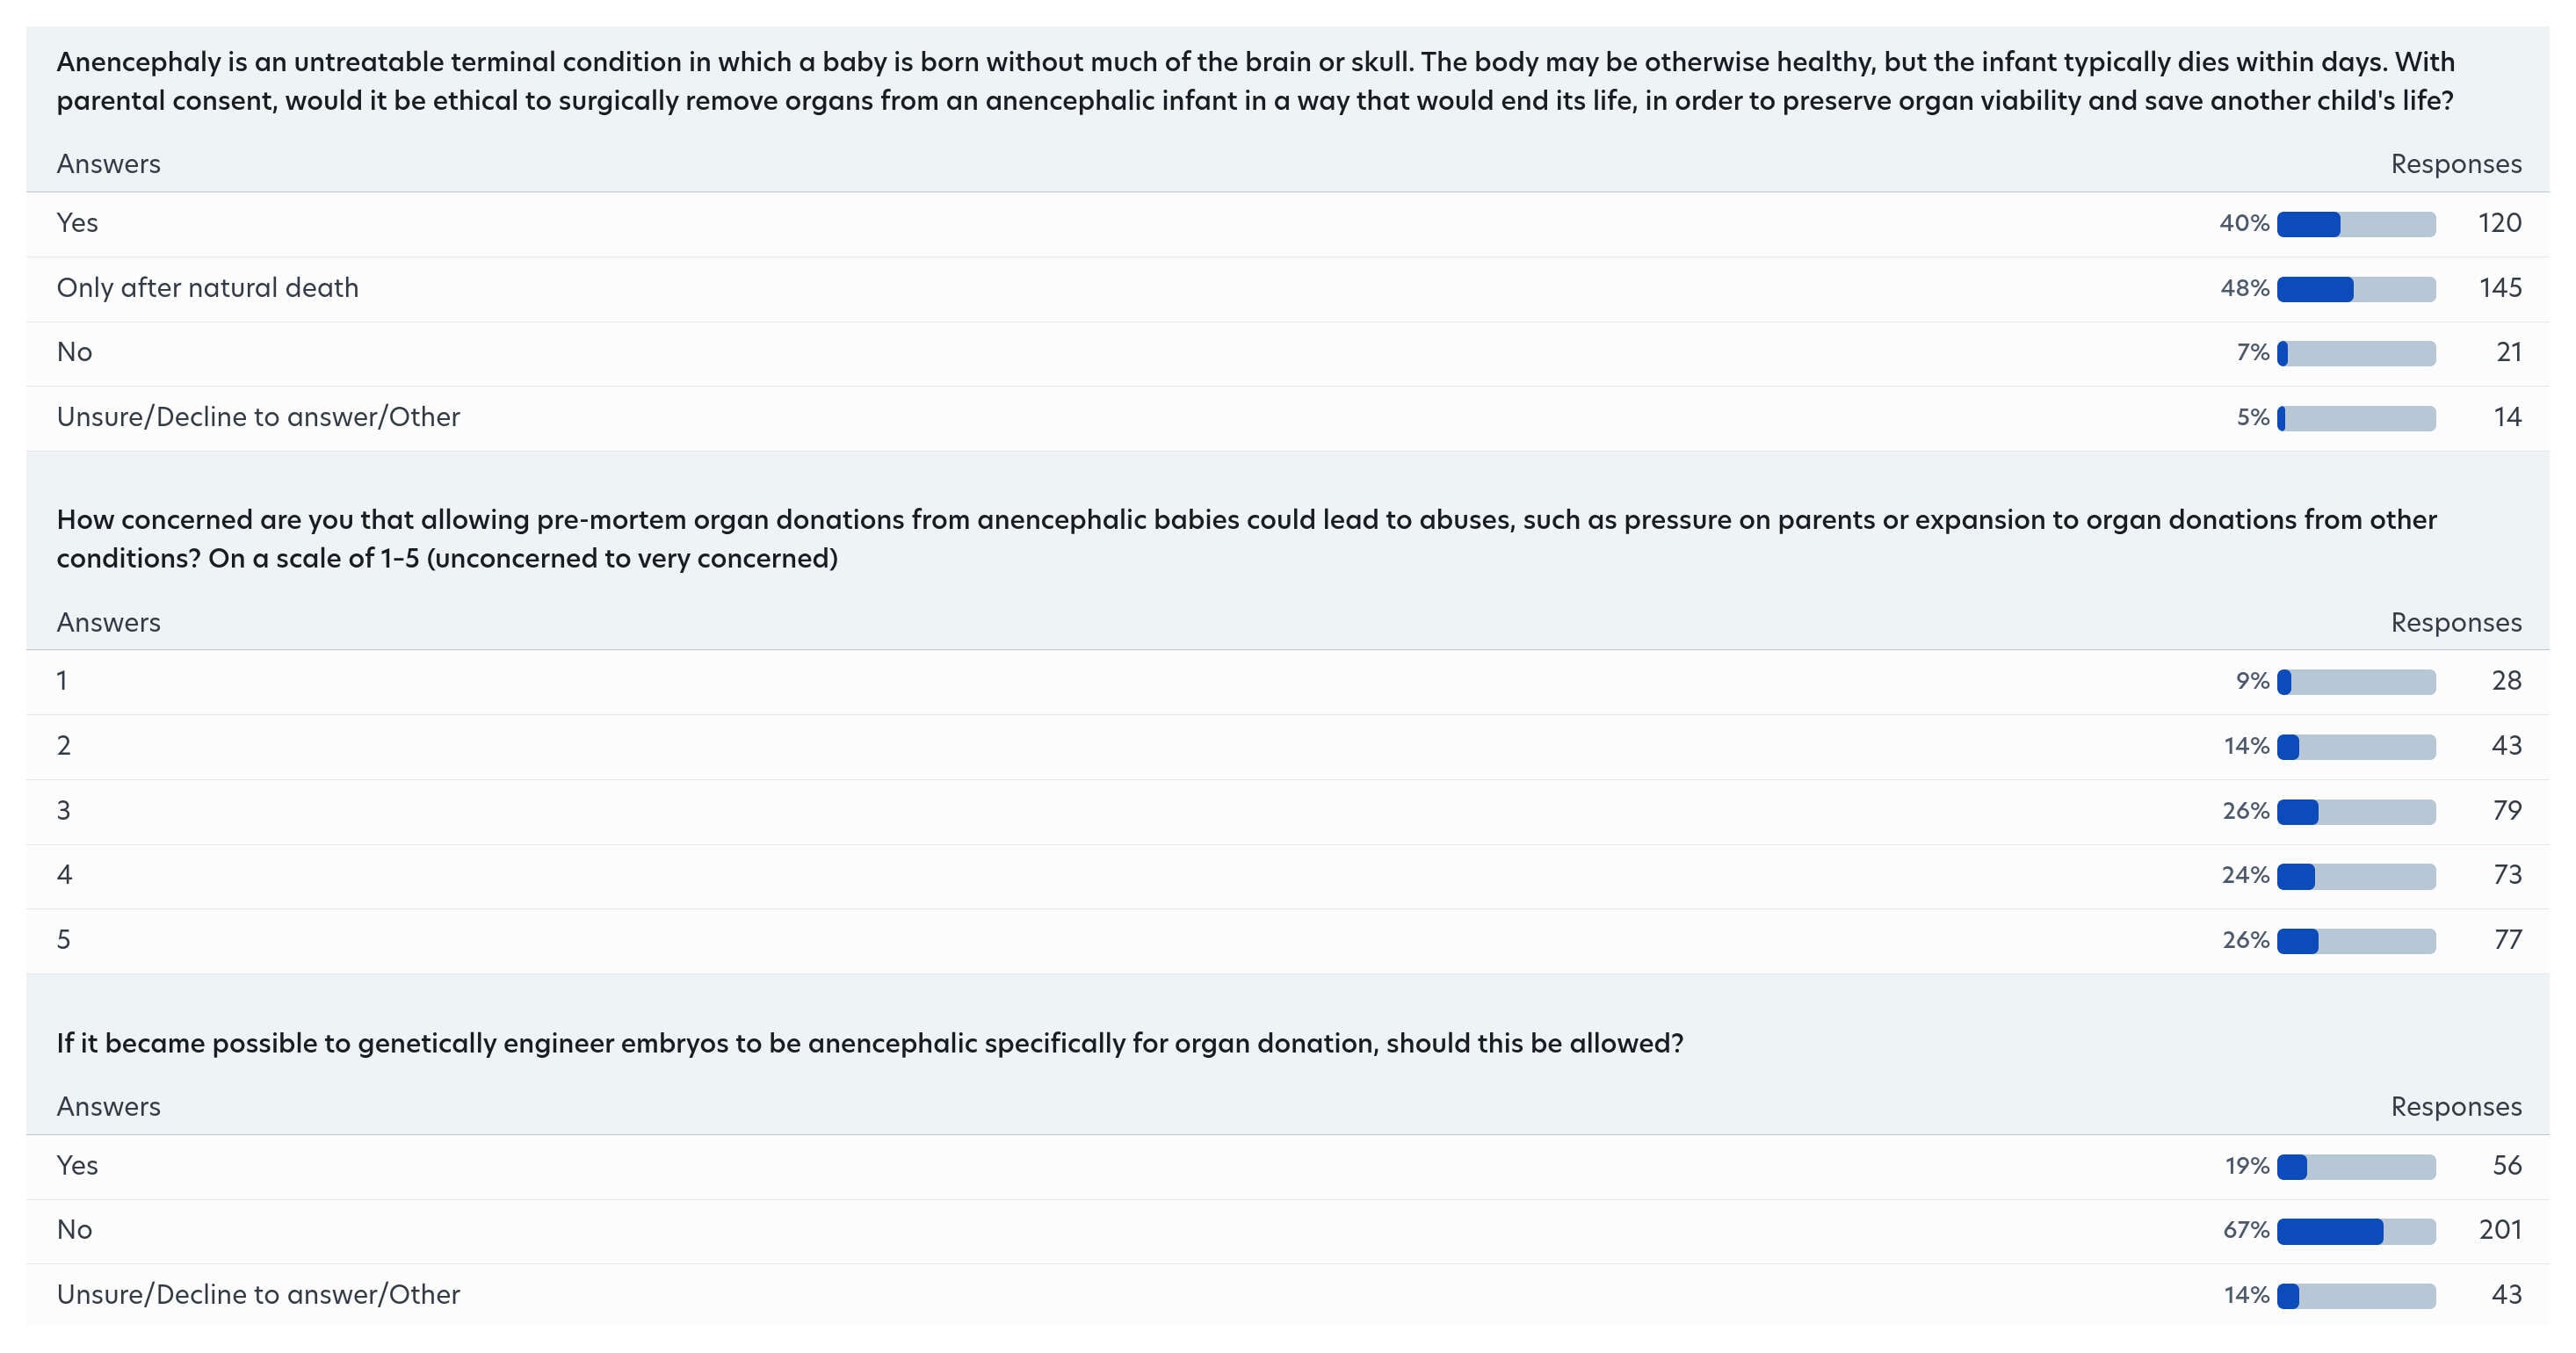
Task: Click the first question's "Unsure/Decline to answer/Other" label
Action: pos(258,417)
